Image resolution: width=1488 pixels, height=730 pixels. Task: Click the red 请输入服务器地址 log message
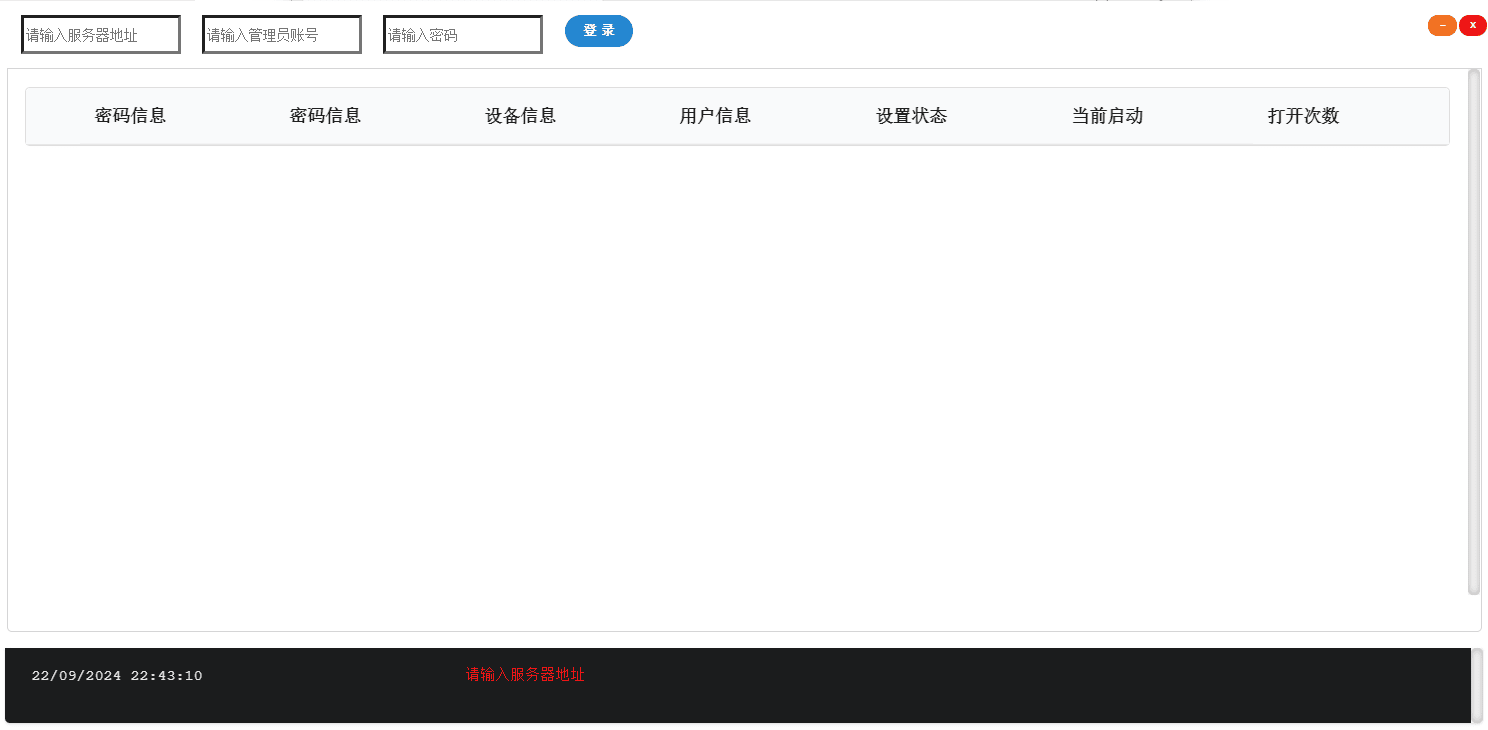(525, 675)
